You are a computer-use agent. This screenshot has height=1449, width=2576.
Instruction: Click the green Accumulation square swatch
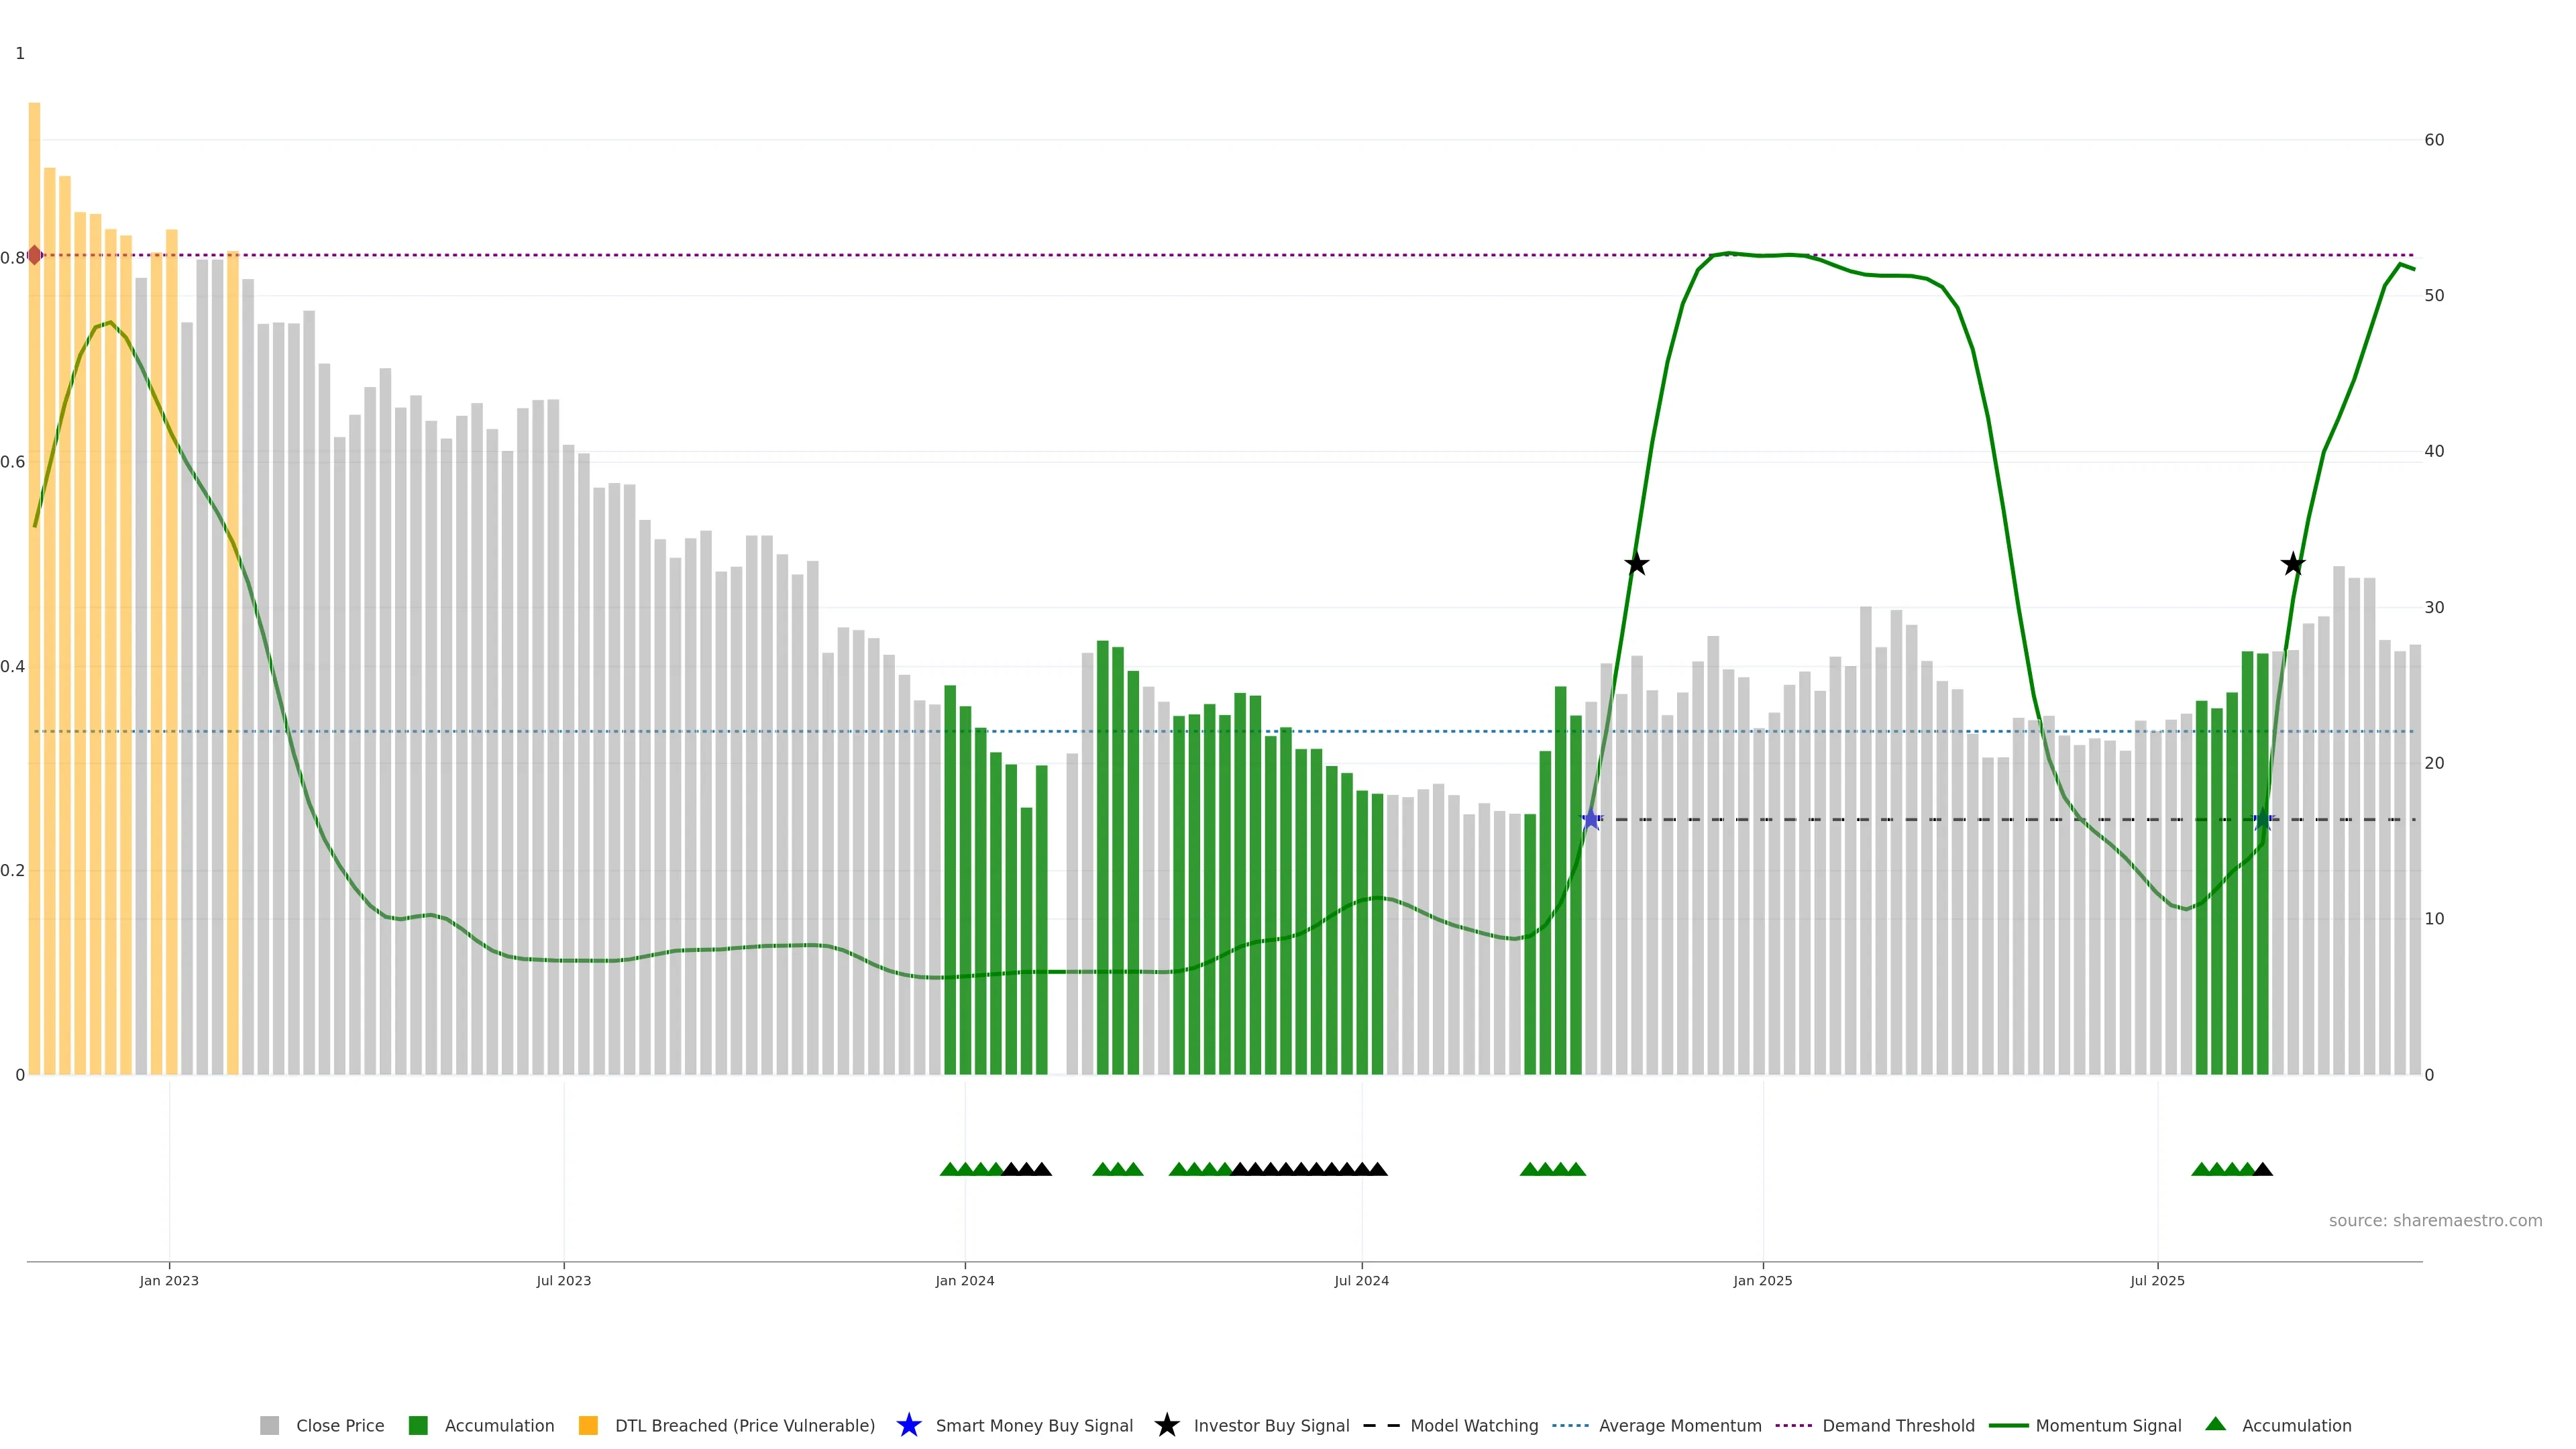[x=418, y=1425]
